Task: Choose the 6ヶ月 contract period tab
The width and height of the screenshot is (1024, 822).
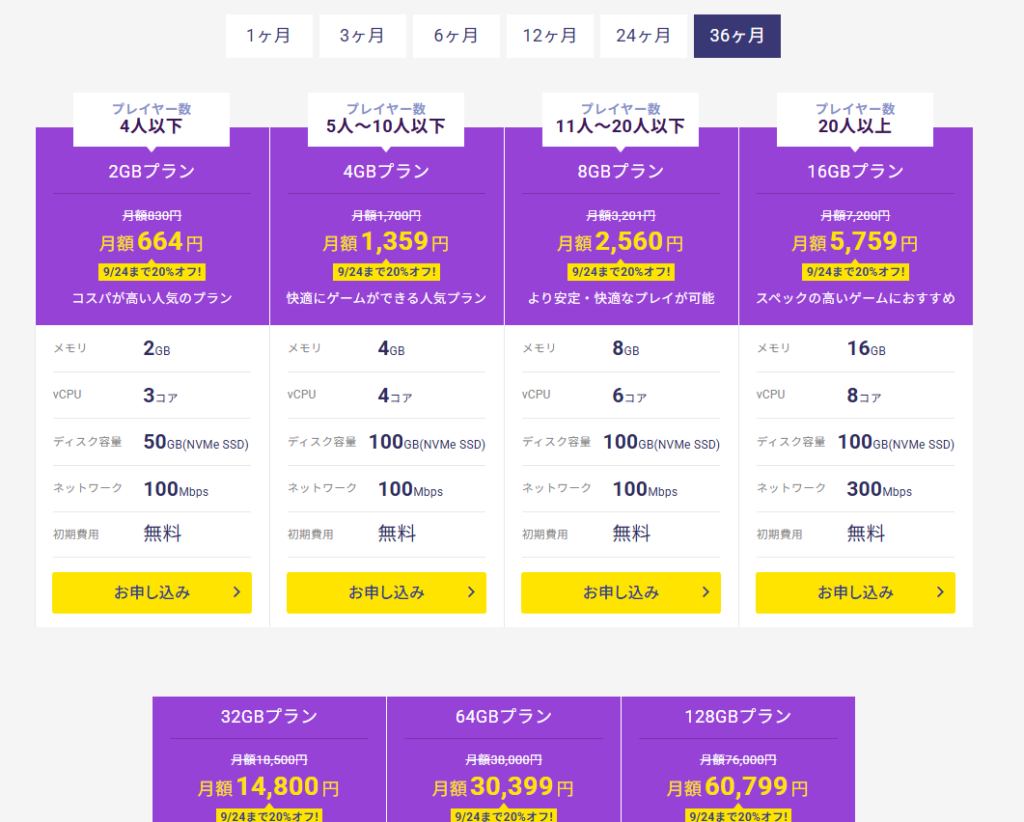Action: (456, 36)
